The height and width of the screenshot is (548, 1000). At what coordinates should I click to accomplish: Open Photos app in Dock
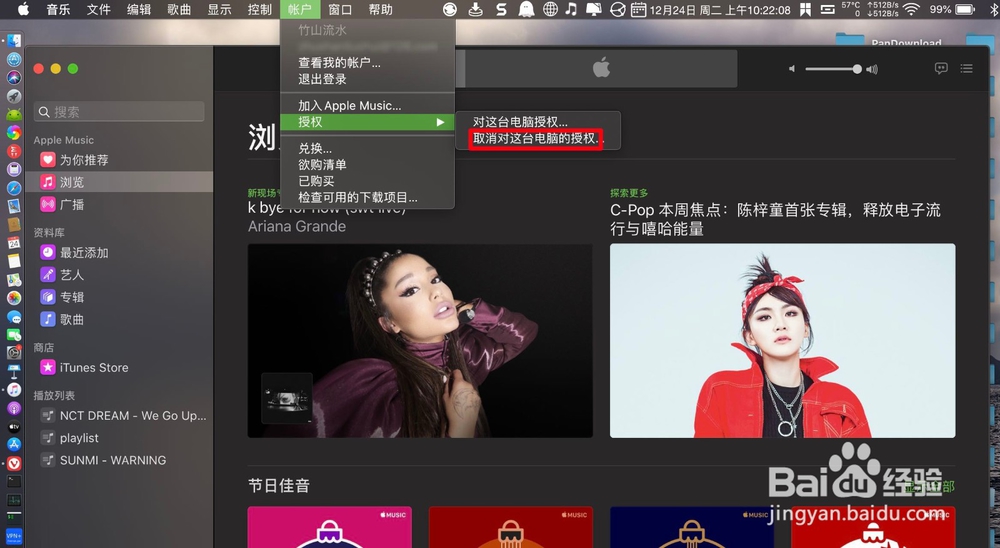click(13, 298)
